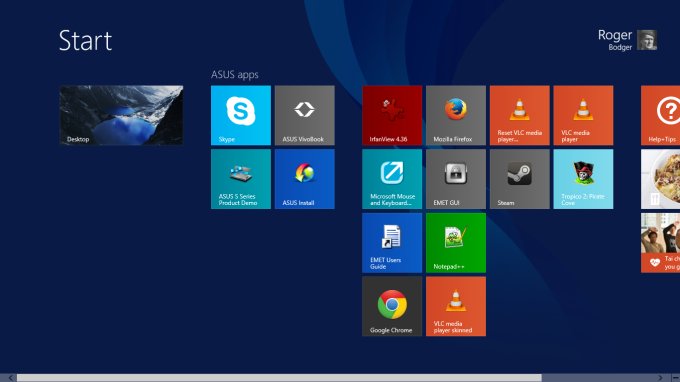Launch the EMET GUI tile

click(x=456, y=179)
